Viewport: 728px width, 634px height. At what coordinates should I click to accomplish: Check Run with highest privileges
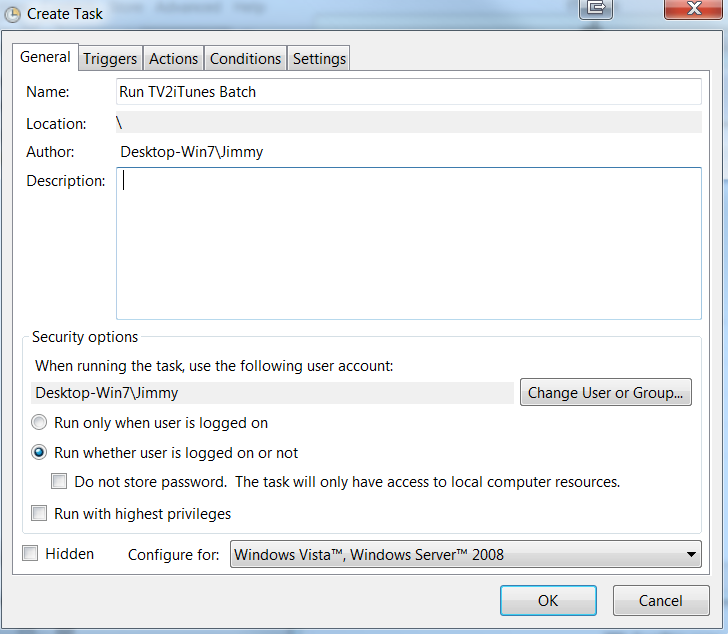(x=39, y=513)
